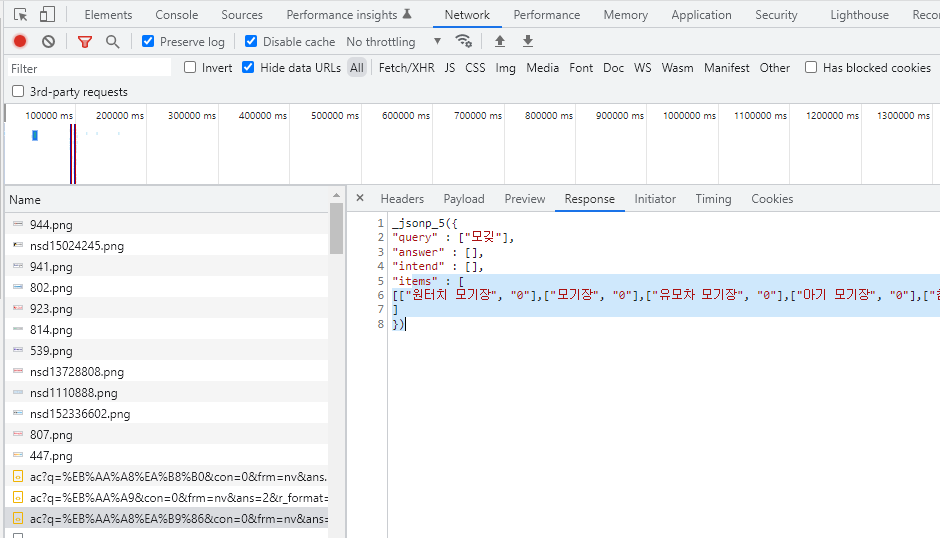
Task: Select the 802.png request row
Action: [167, 287]
